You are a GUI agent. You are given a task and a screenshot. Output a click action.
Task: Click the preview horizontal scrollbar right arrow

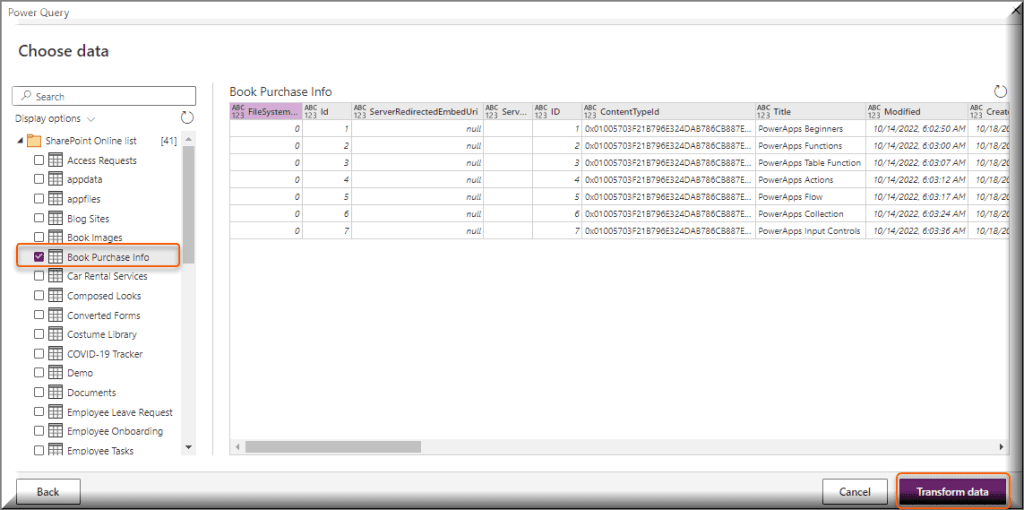[1001, 447]
